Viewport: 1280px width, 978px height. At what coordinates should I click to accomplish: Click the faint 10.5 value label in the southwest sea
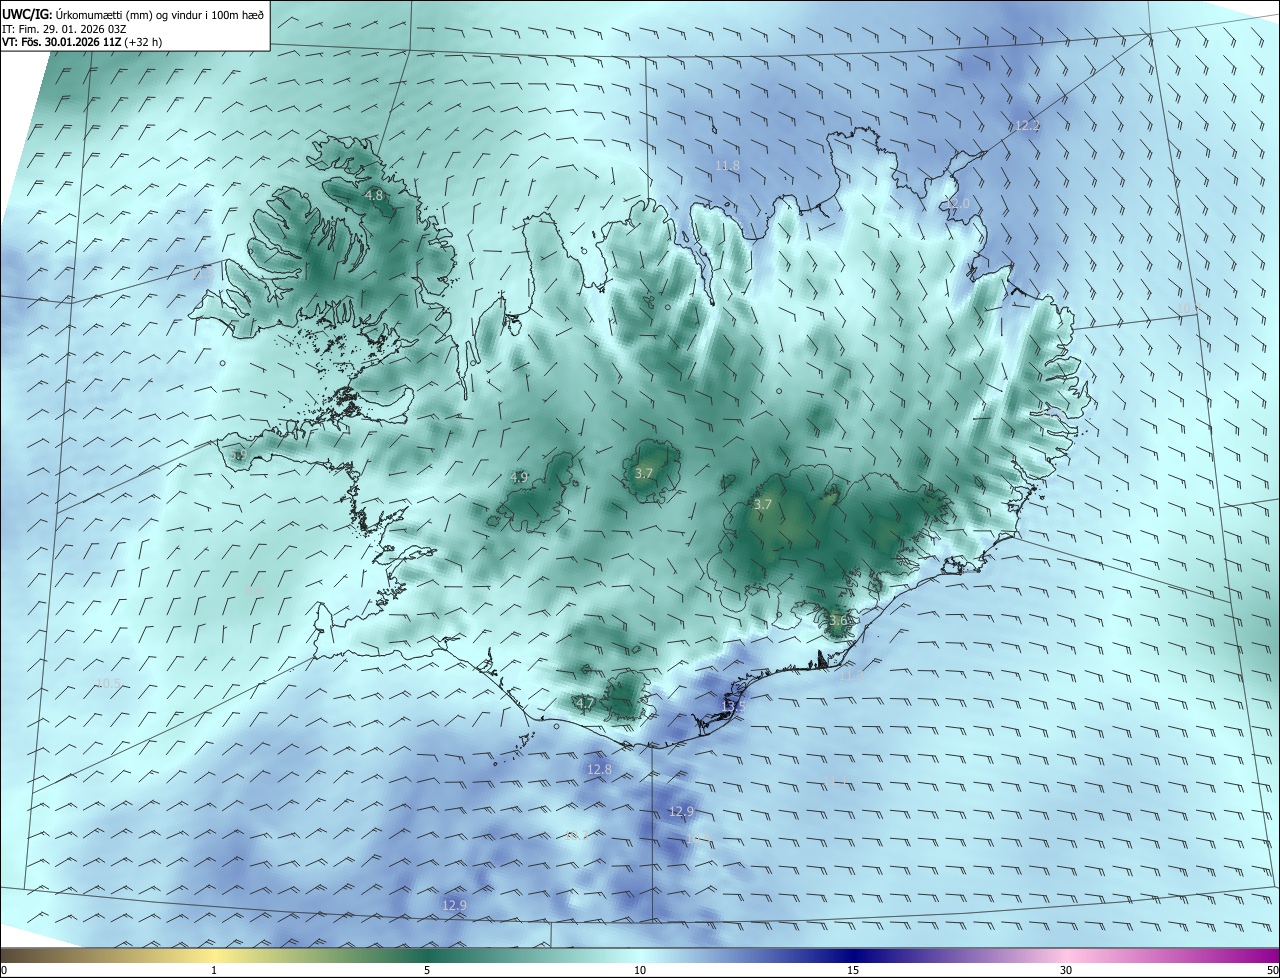(109, 684)
